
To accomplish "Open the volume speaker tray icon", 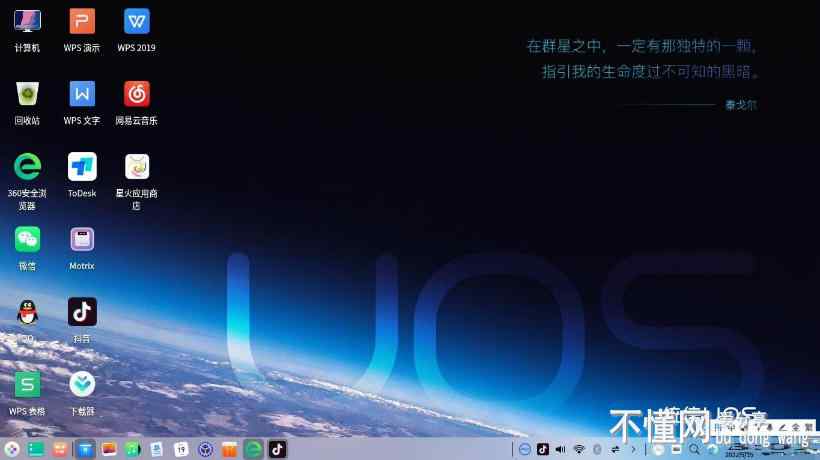I will click(561, 449).
